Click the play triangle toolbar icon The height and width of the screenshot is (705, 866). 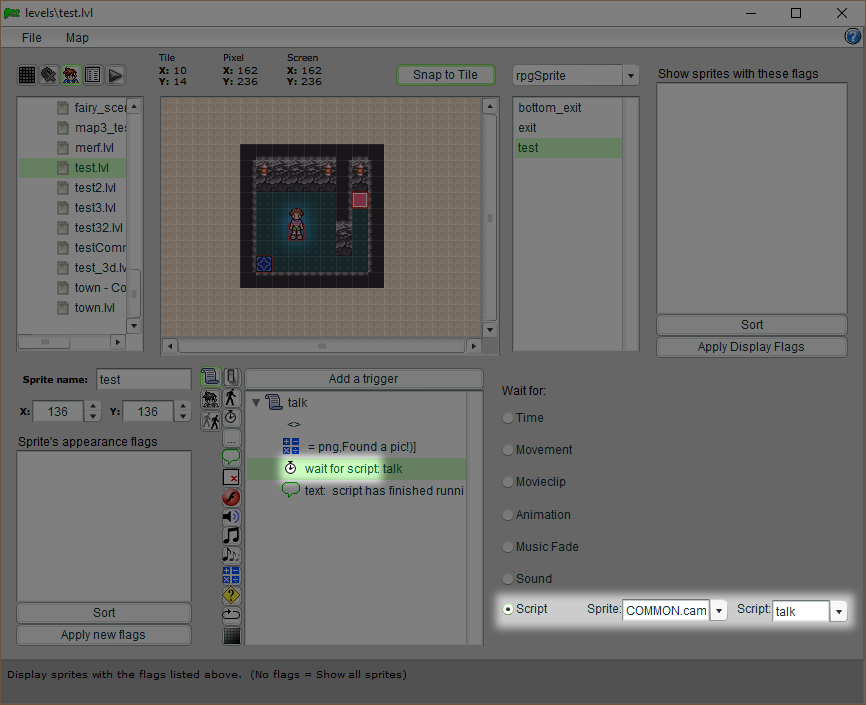pos(116,75)
